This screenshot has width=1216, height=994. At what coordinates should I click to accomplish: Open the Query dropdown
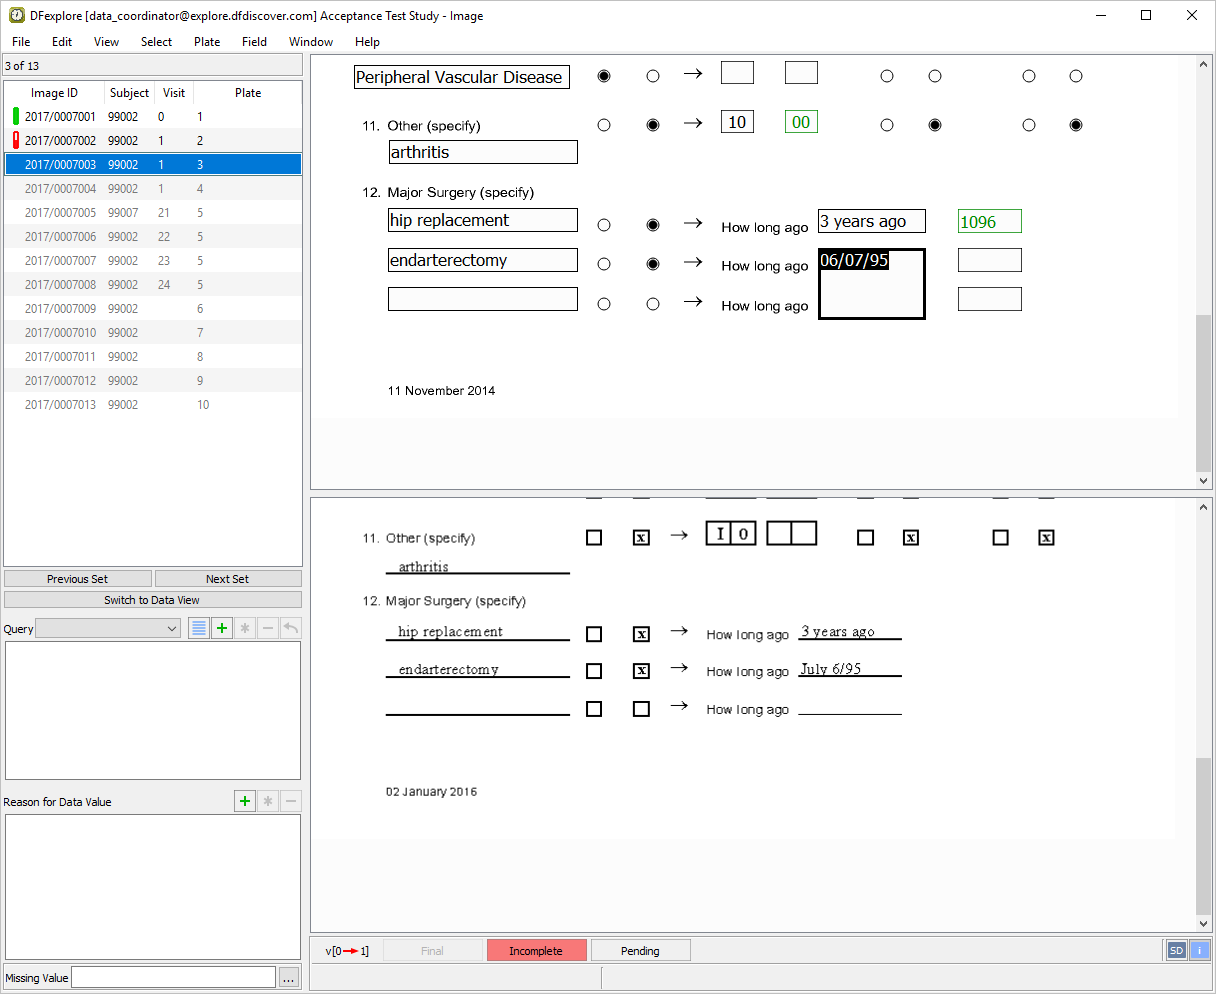coord(108,629)
